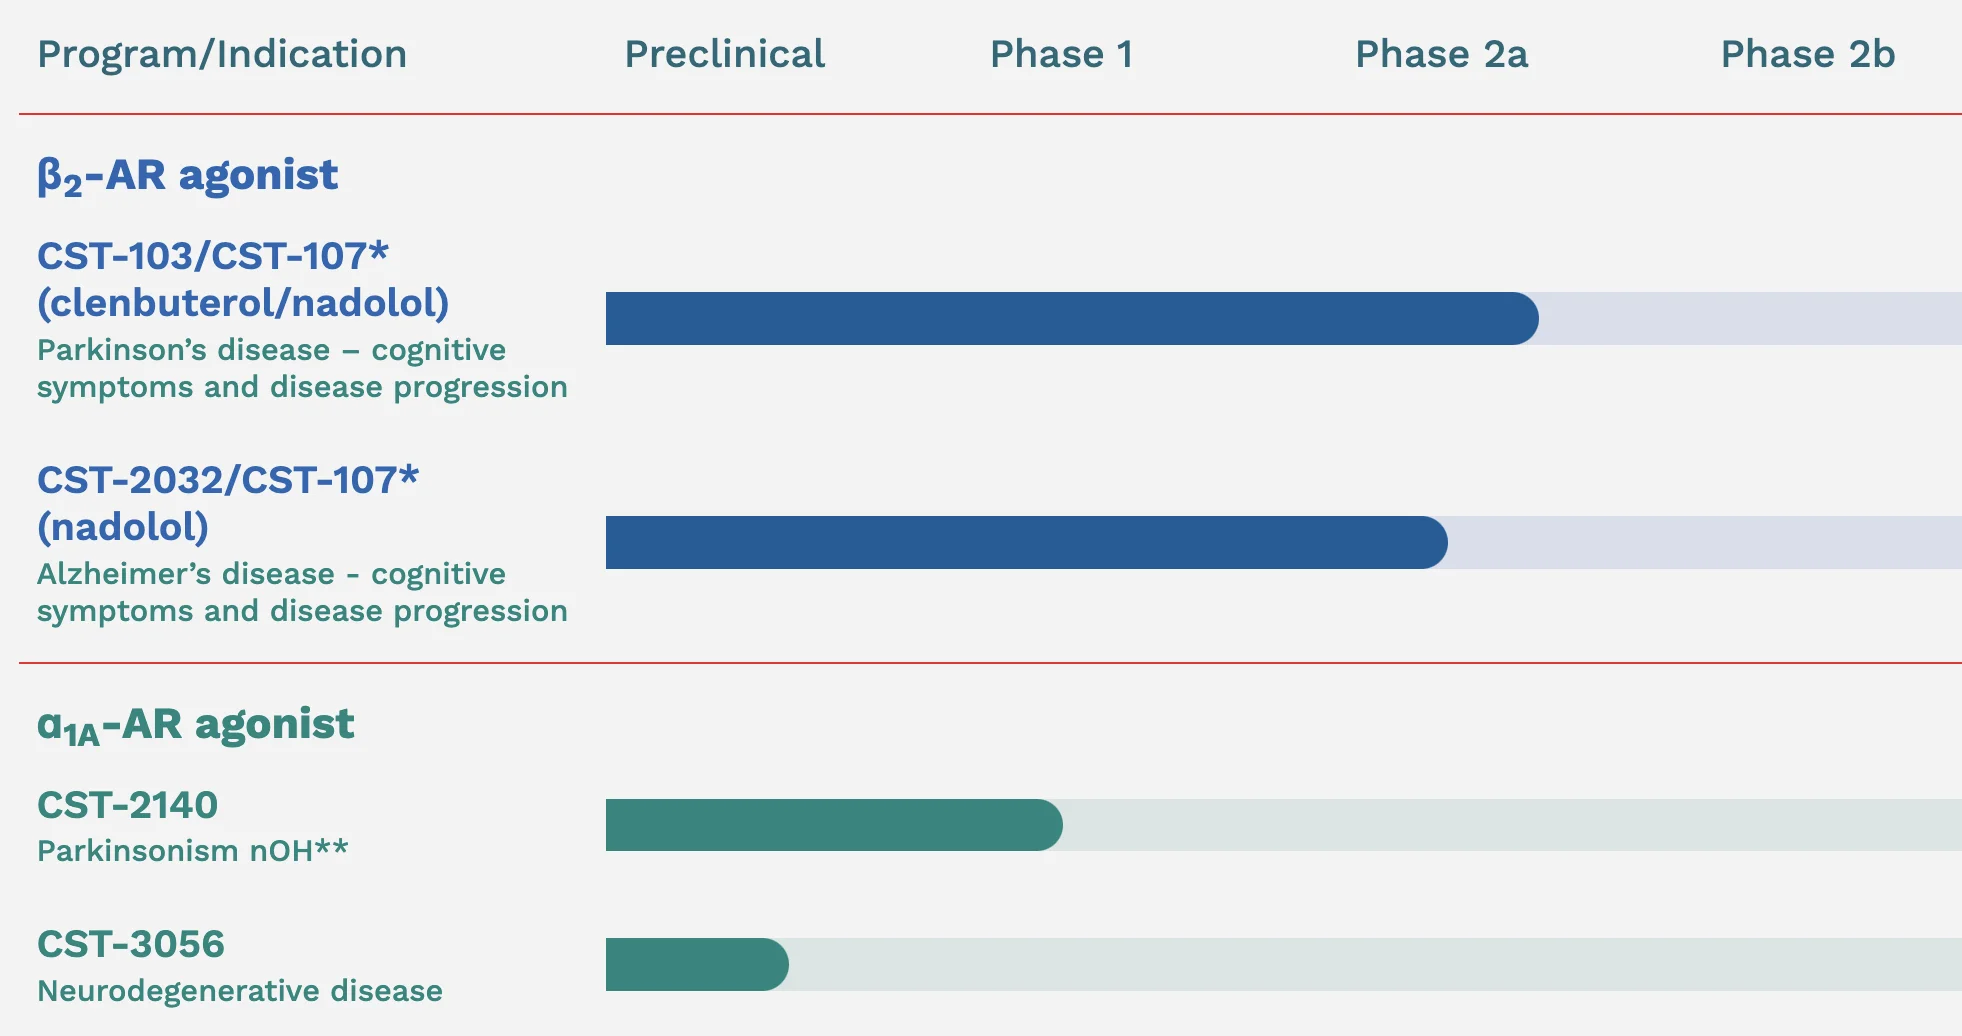Click the Program/Indication column header
Screen dimensions: 1962x1036
coord(222,54)
